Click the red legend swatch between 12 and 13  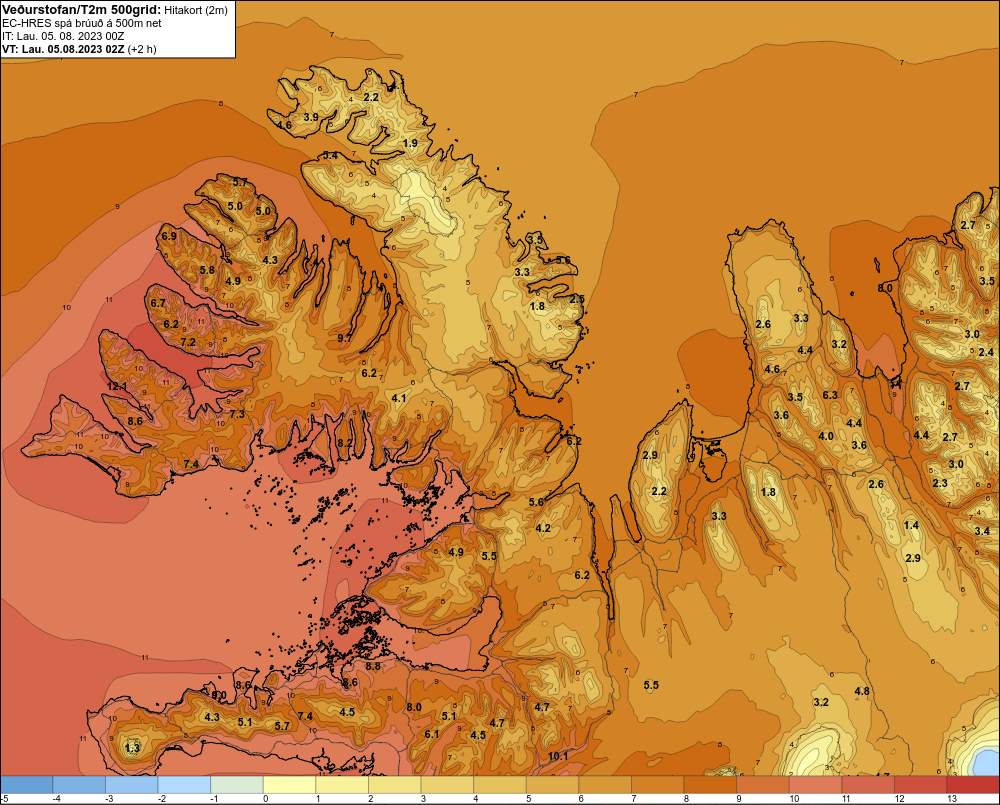tap(920, 785)
